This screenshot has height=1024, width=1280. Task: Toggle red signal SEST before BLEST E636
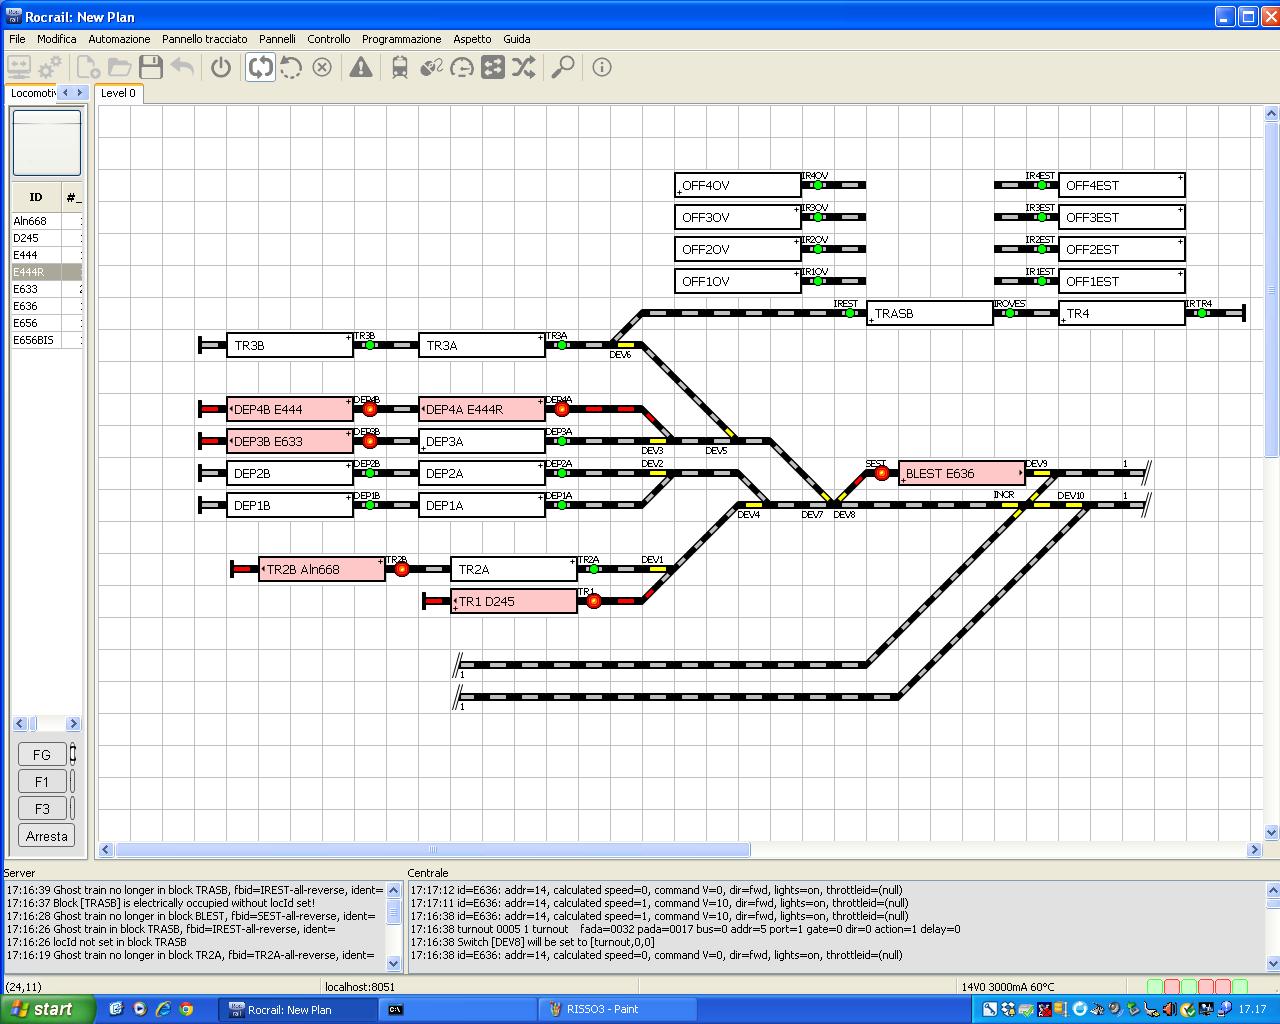click(x=881, y=473)
